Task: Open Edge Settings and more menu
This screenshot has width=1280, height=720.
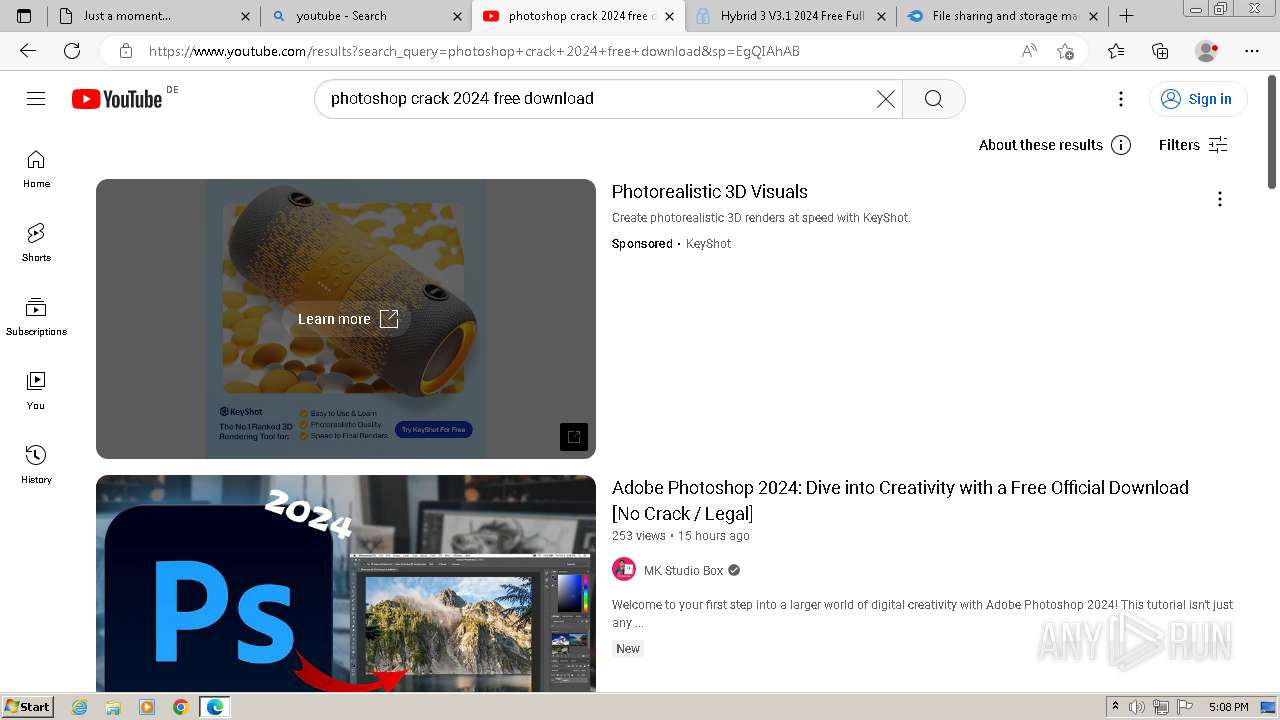Action: (1252, 51)
